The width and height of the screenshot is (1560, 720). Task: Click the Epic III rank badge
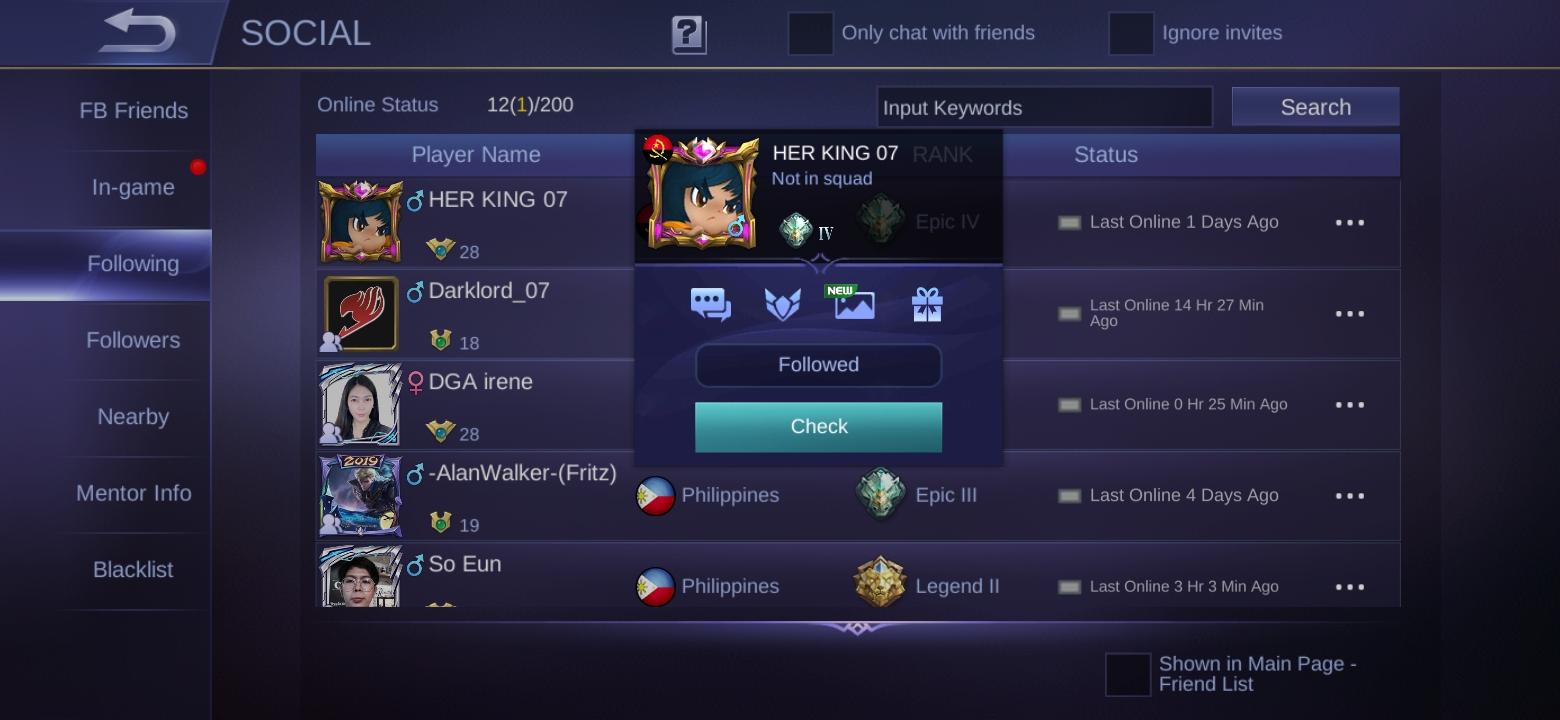point(881,495)
